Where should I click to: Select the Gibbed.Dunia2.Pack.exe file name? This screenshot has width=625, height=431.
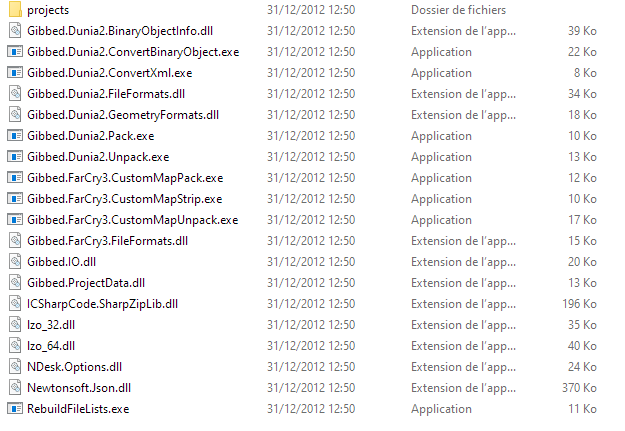[x=90, y=136]
